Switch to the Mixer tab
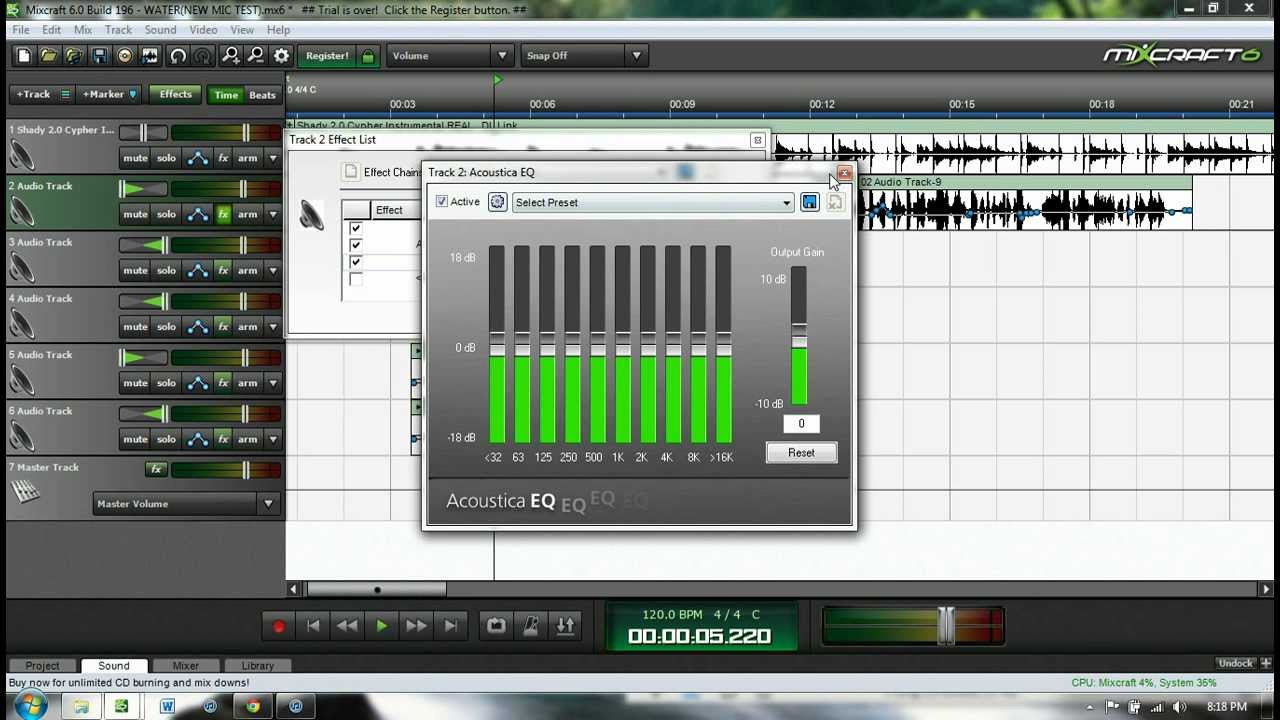Image resolution: width=1280 pixels, height=720 pixels. pyautogui.click(x=185, y=666)
